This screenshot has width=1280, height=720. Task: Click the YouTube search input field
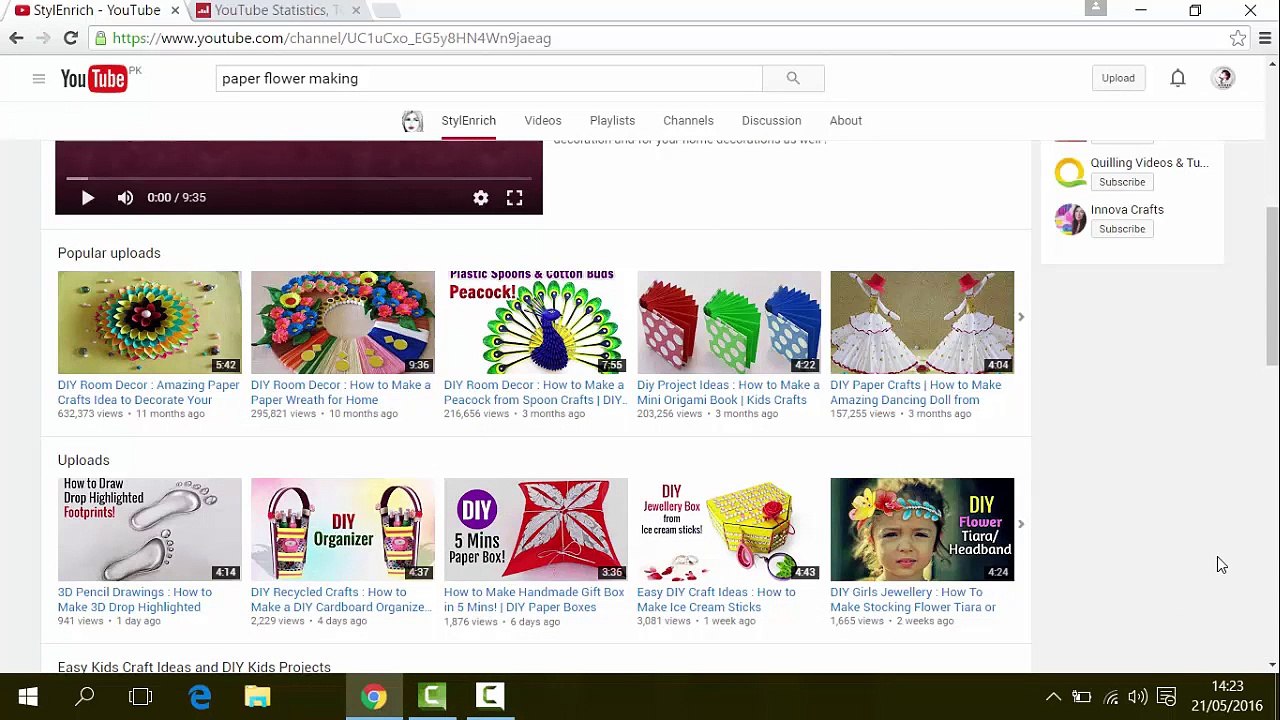489,78
